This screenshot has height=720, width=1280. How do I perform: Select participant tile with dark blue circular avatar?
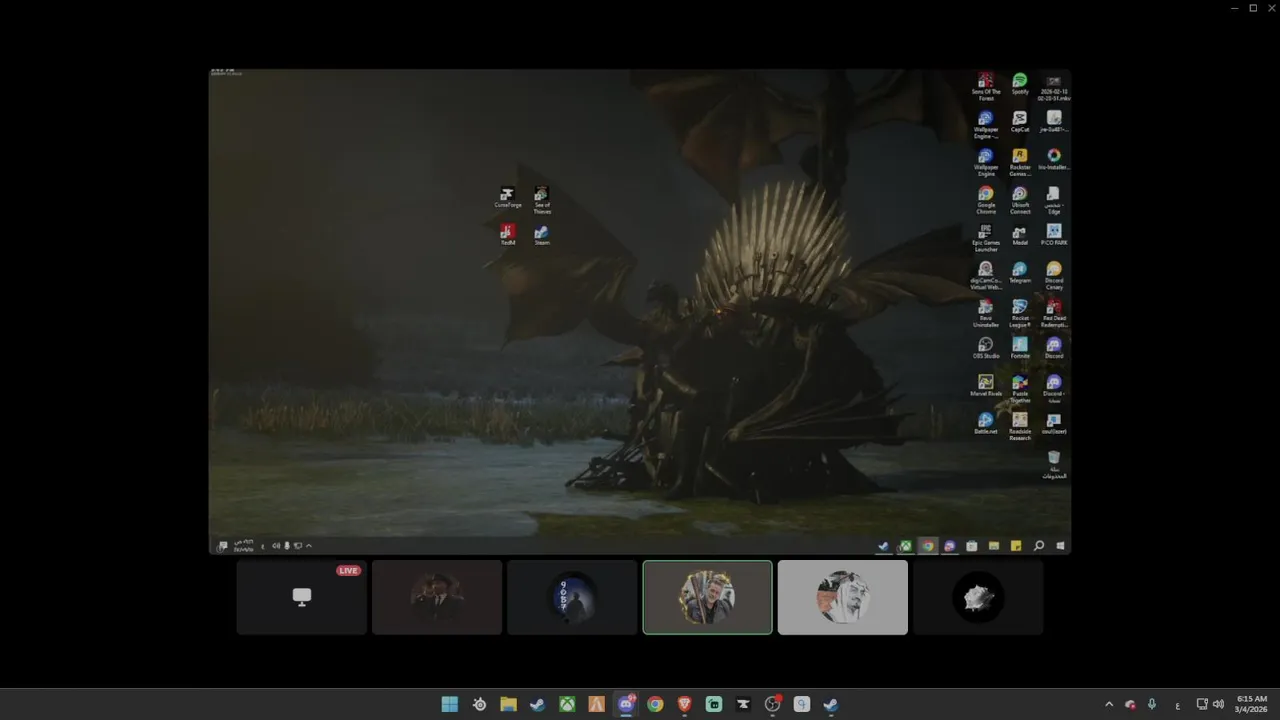[x=572, y=597]
